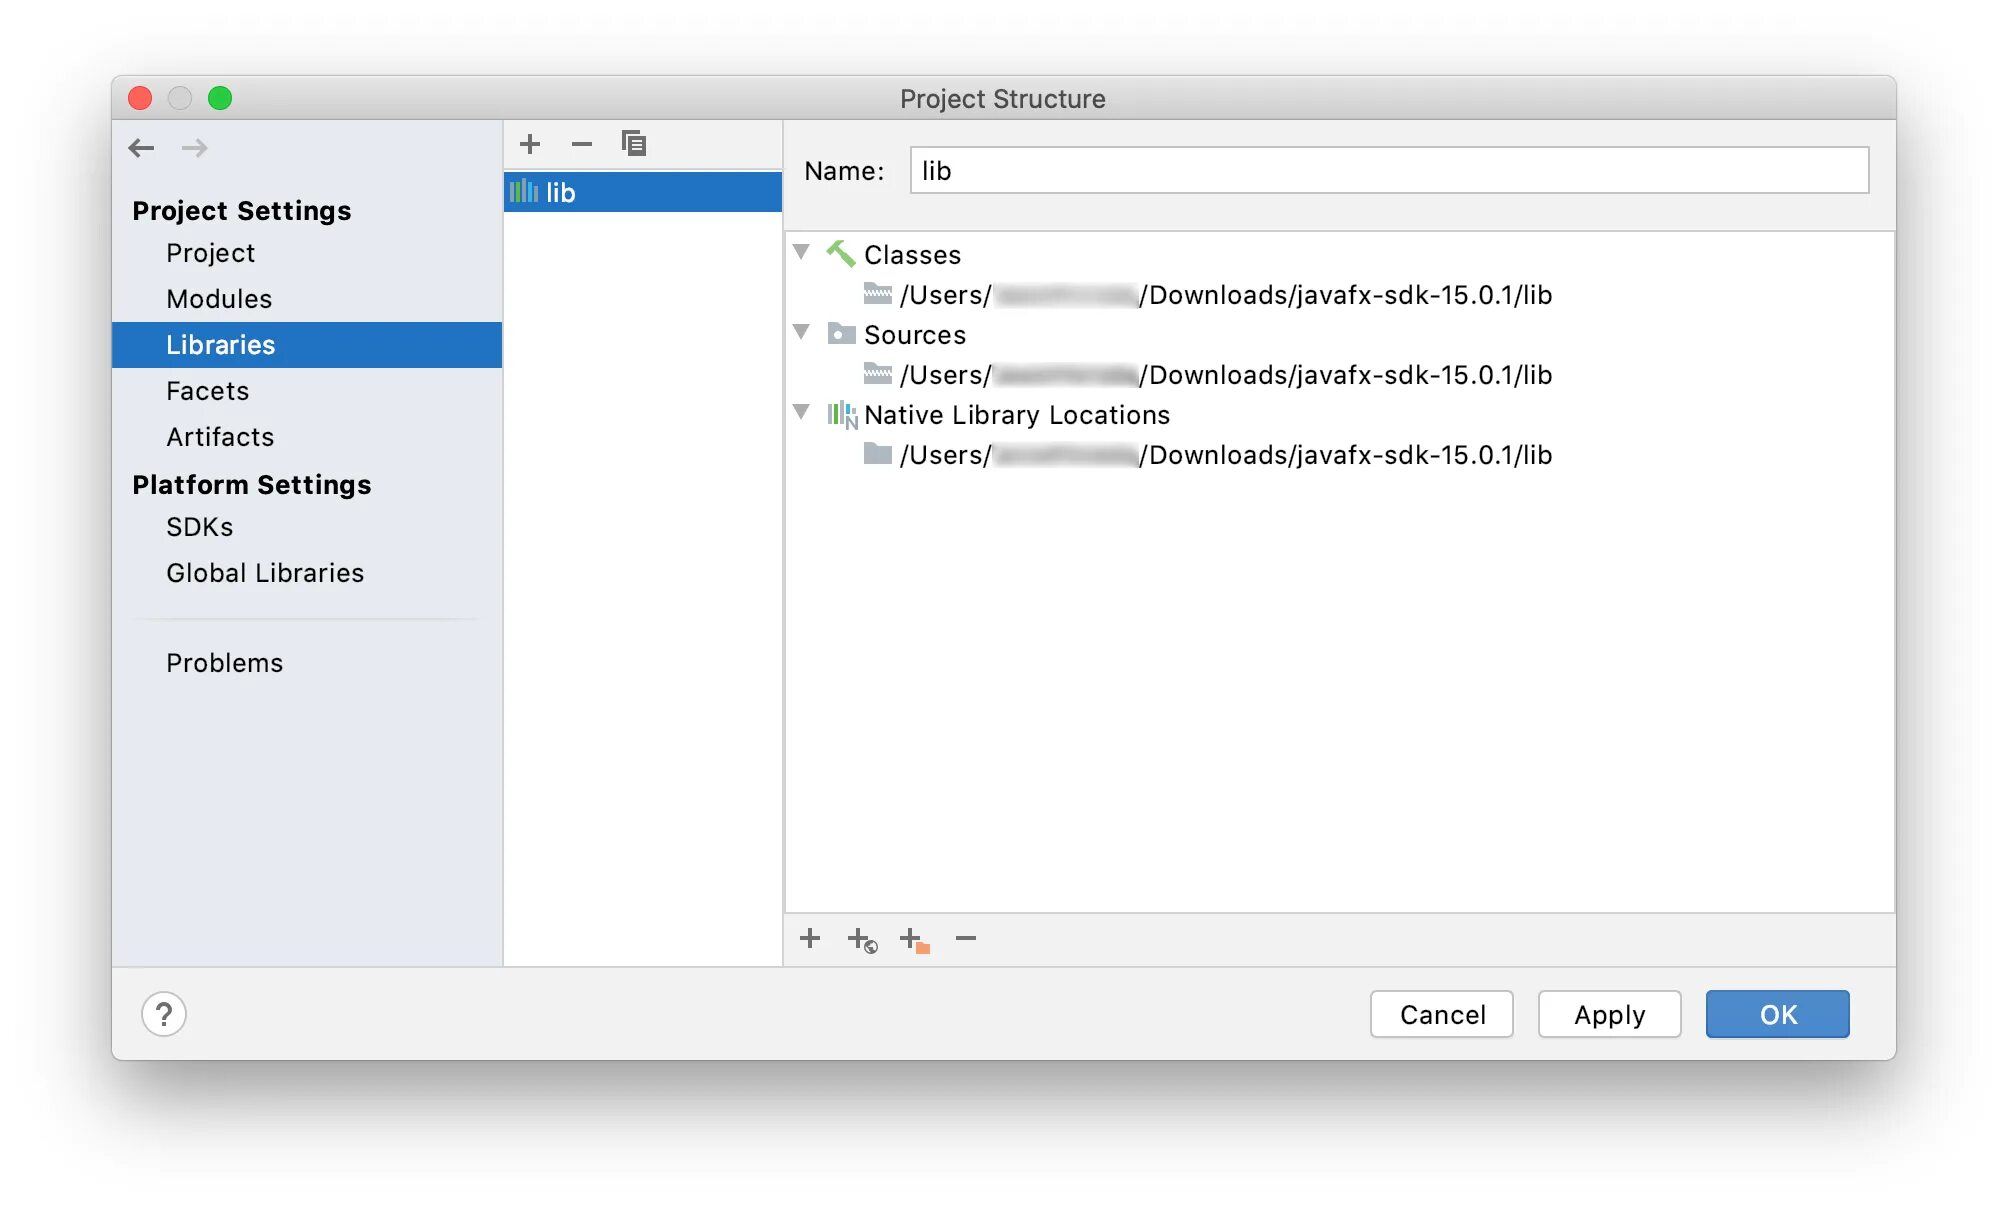2008x1208 pixels.
Task: Click the forward navigation arrow
Action: pos(195,148)
